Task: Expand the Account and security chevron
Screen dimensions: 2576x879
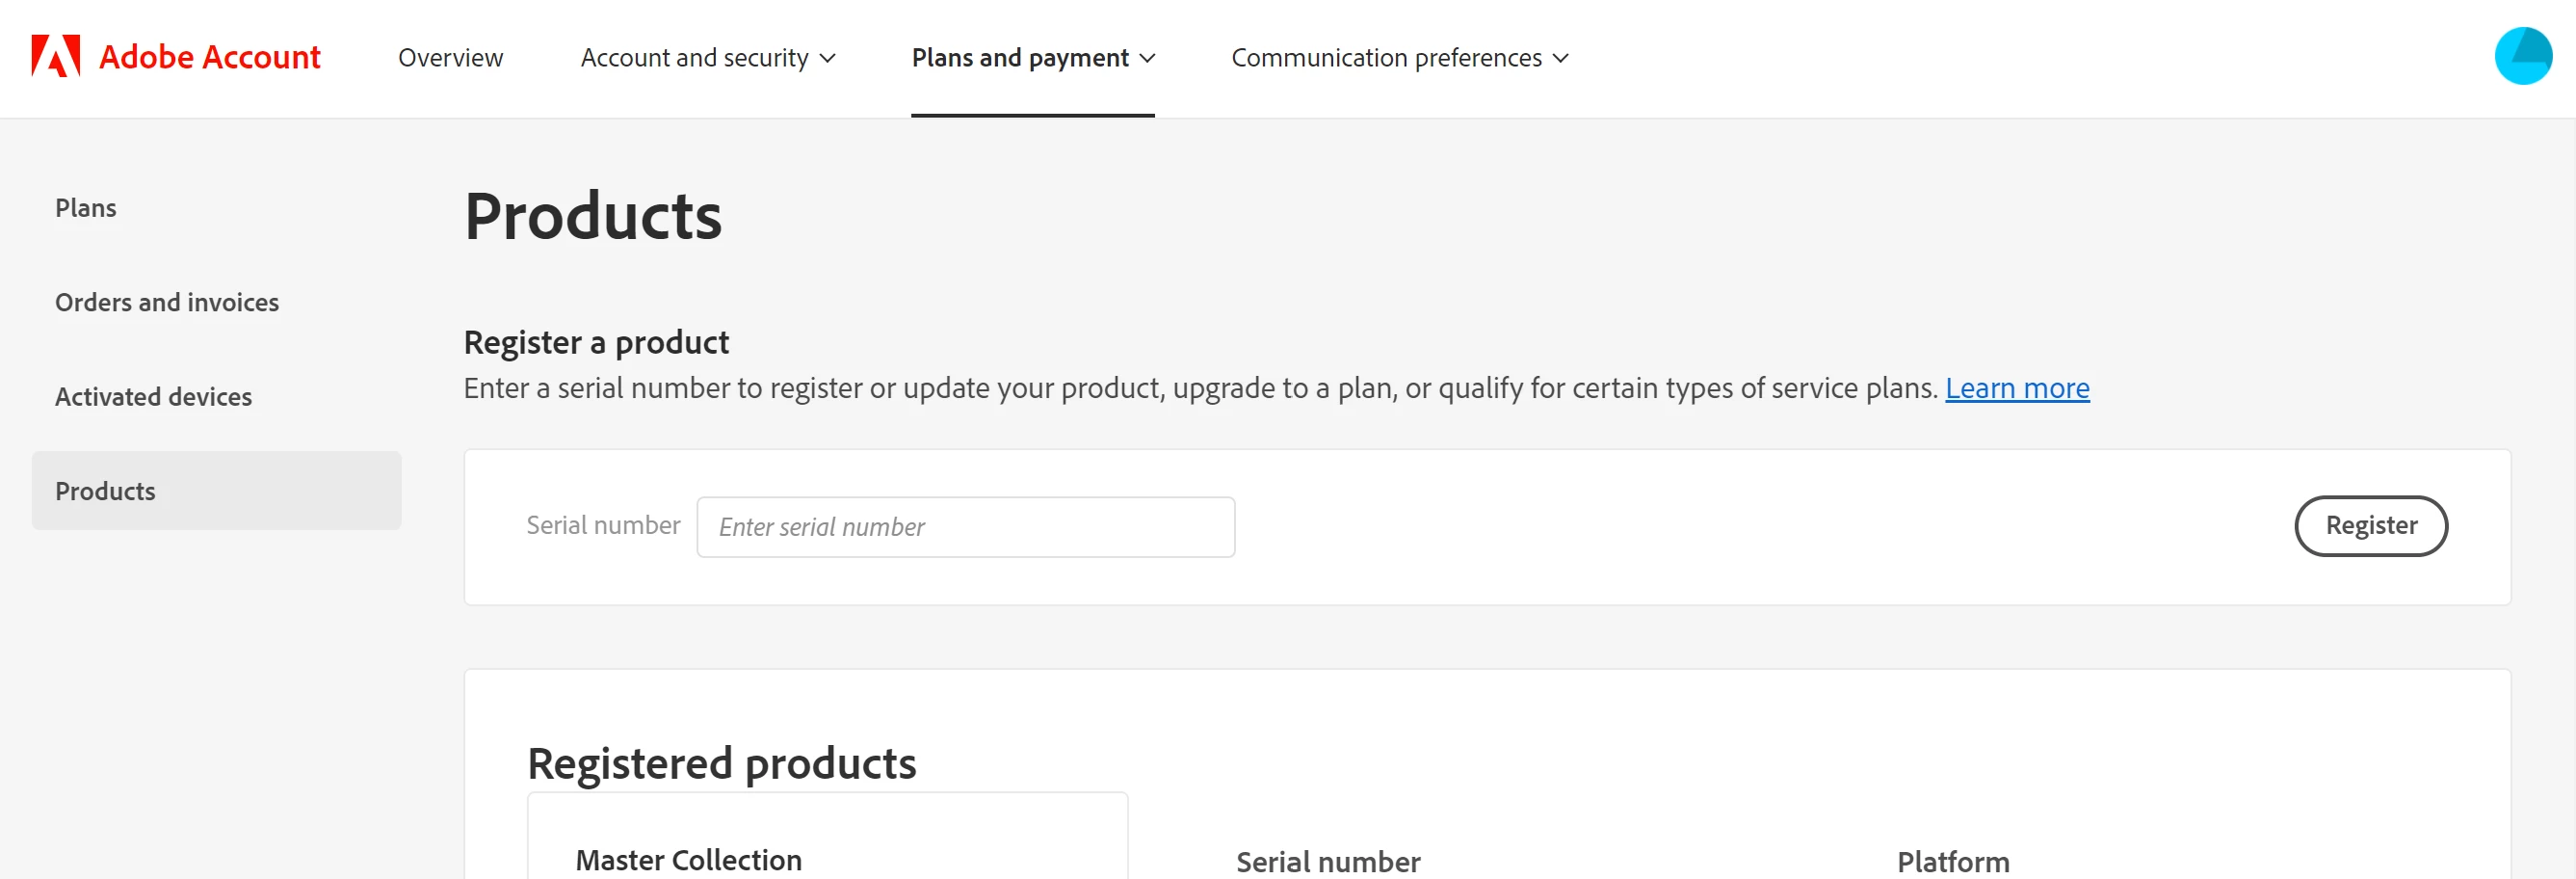Action: point(828,58)
